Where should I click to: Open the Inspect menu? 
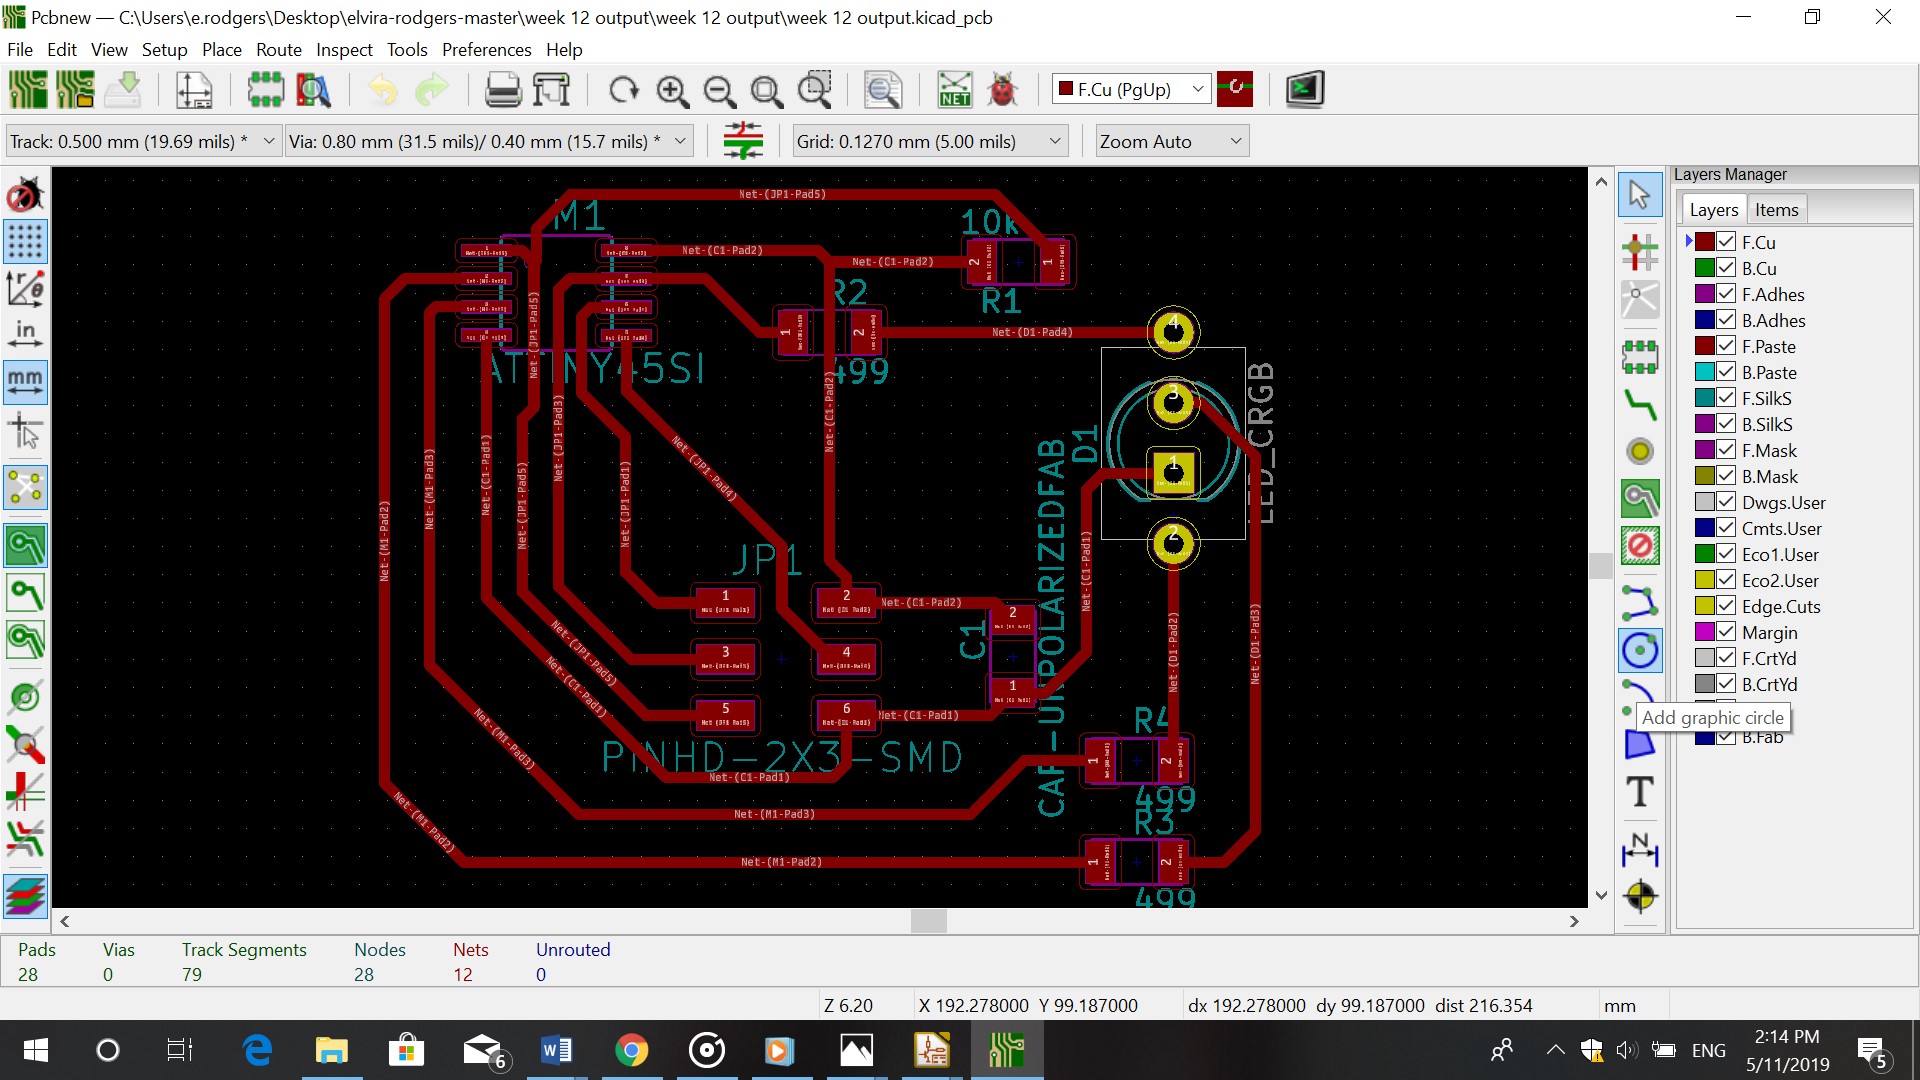[x=344, y=50]
